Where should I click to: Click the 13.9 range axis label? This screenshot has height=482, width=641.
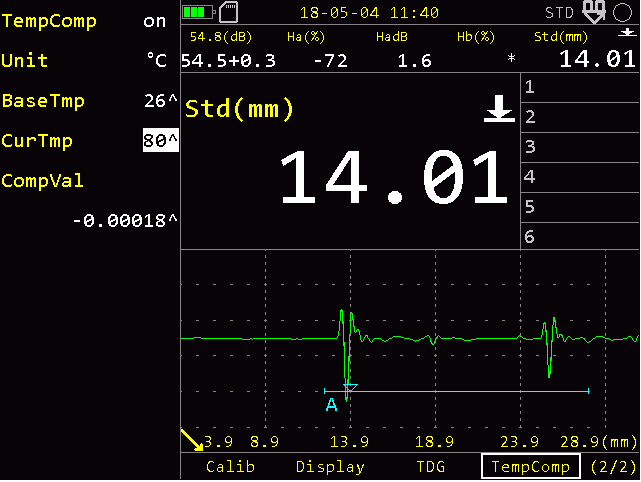350,442
